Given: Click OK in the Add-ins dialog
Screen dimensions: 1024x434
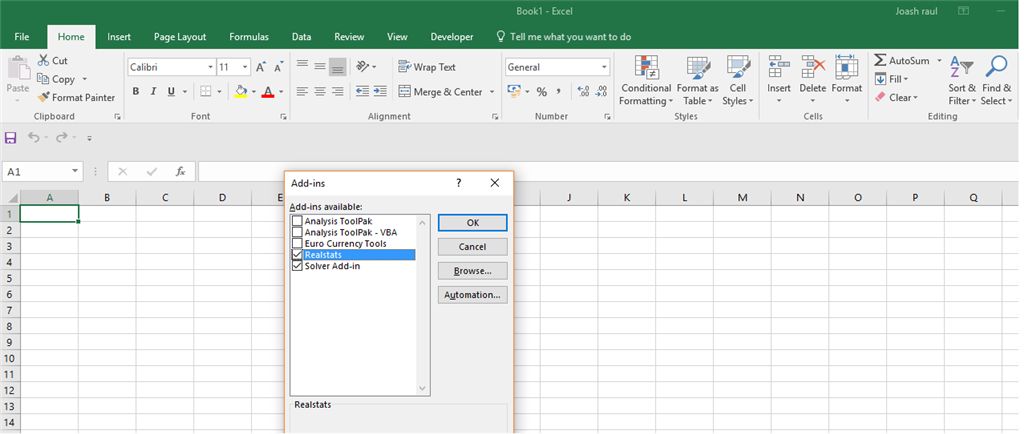Looking at the screenshot, I should [x=472, y=222].
